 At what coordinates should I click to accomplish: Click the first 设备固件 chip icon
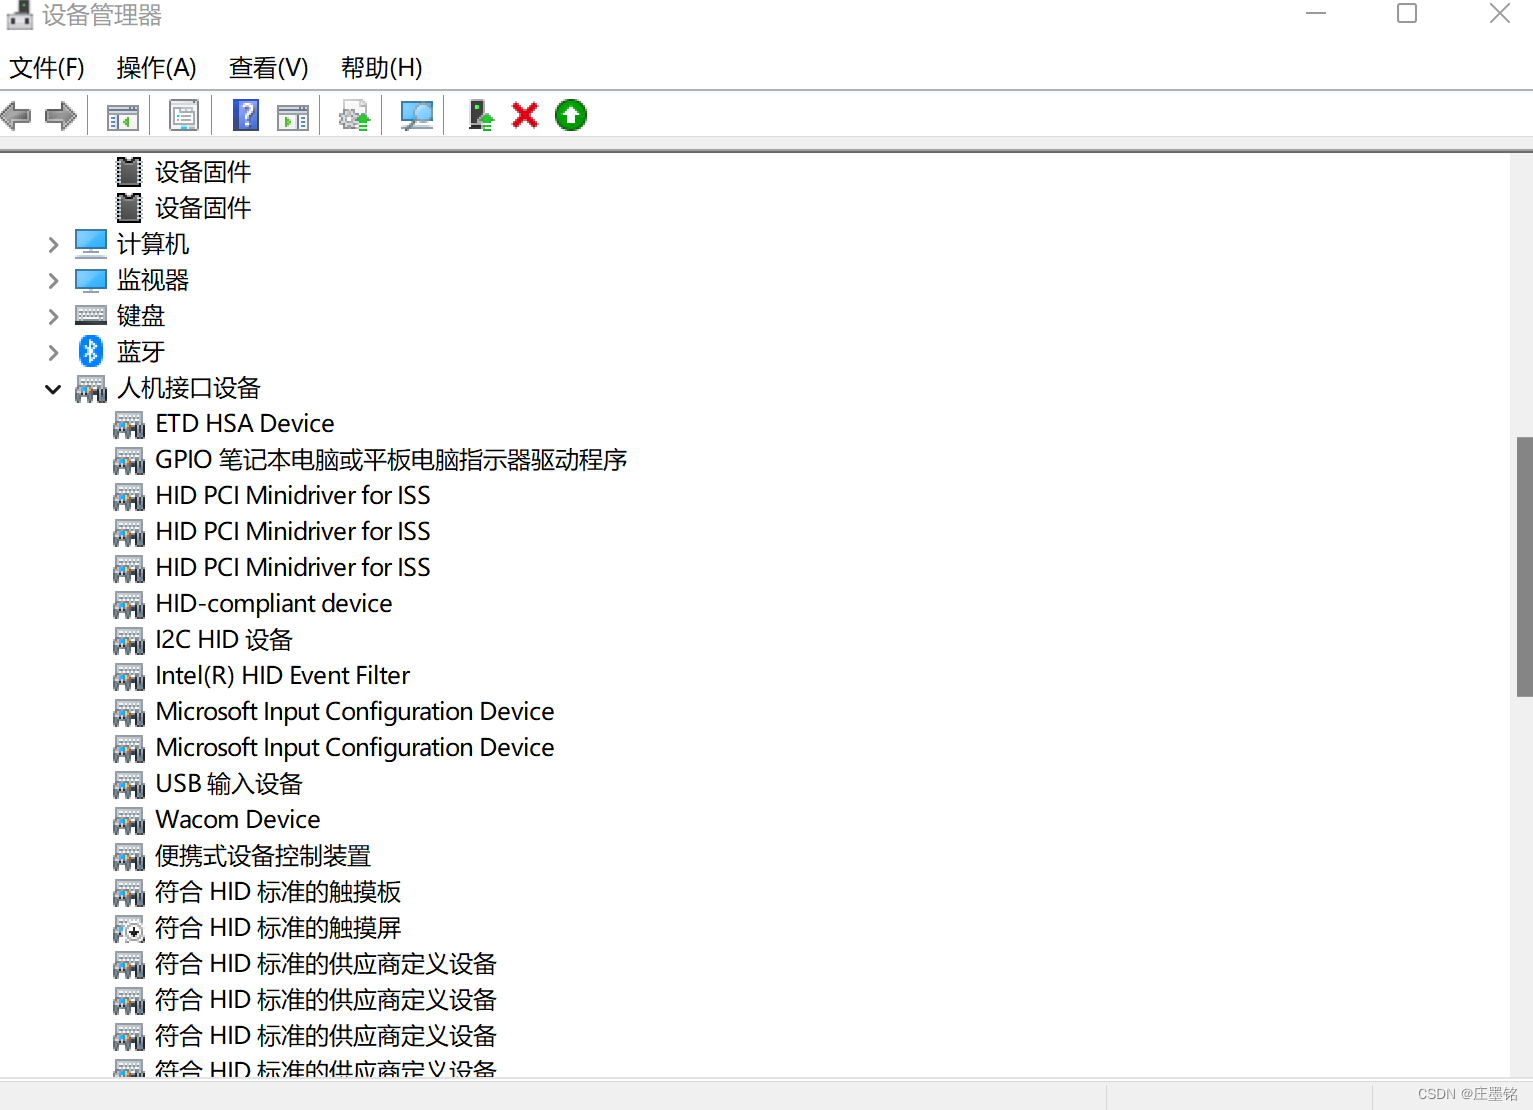(x=129, y=172)
